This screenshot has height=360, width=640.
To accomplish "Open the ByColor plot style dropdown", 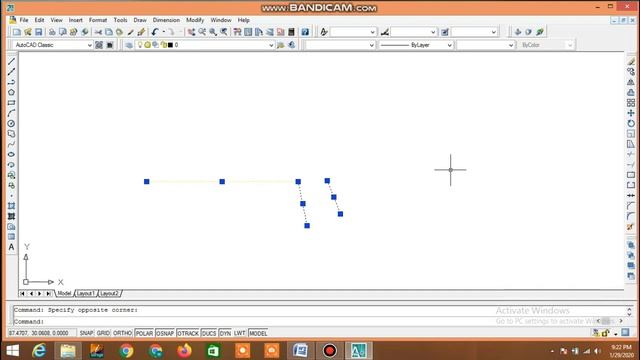I will coord(547,45).
